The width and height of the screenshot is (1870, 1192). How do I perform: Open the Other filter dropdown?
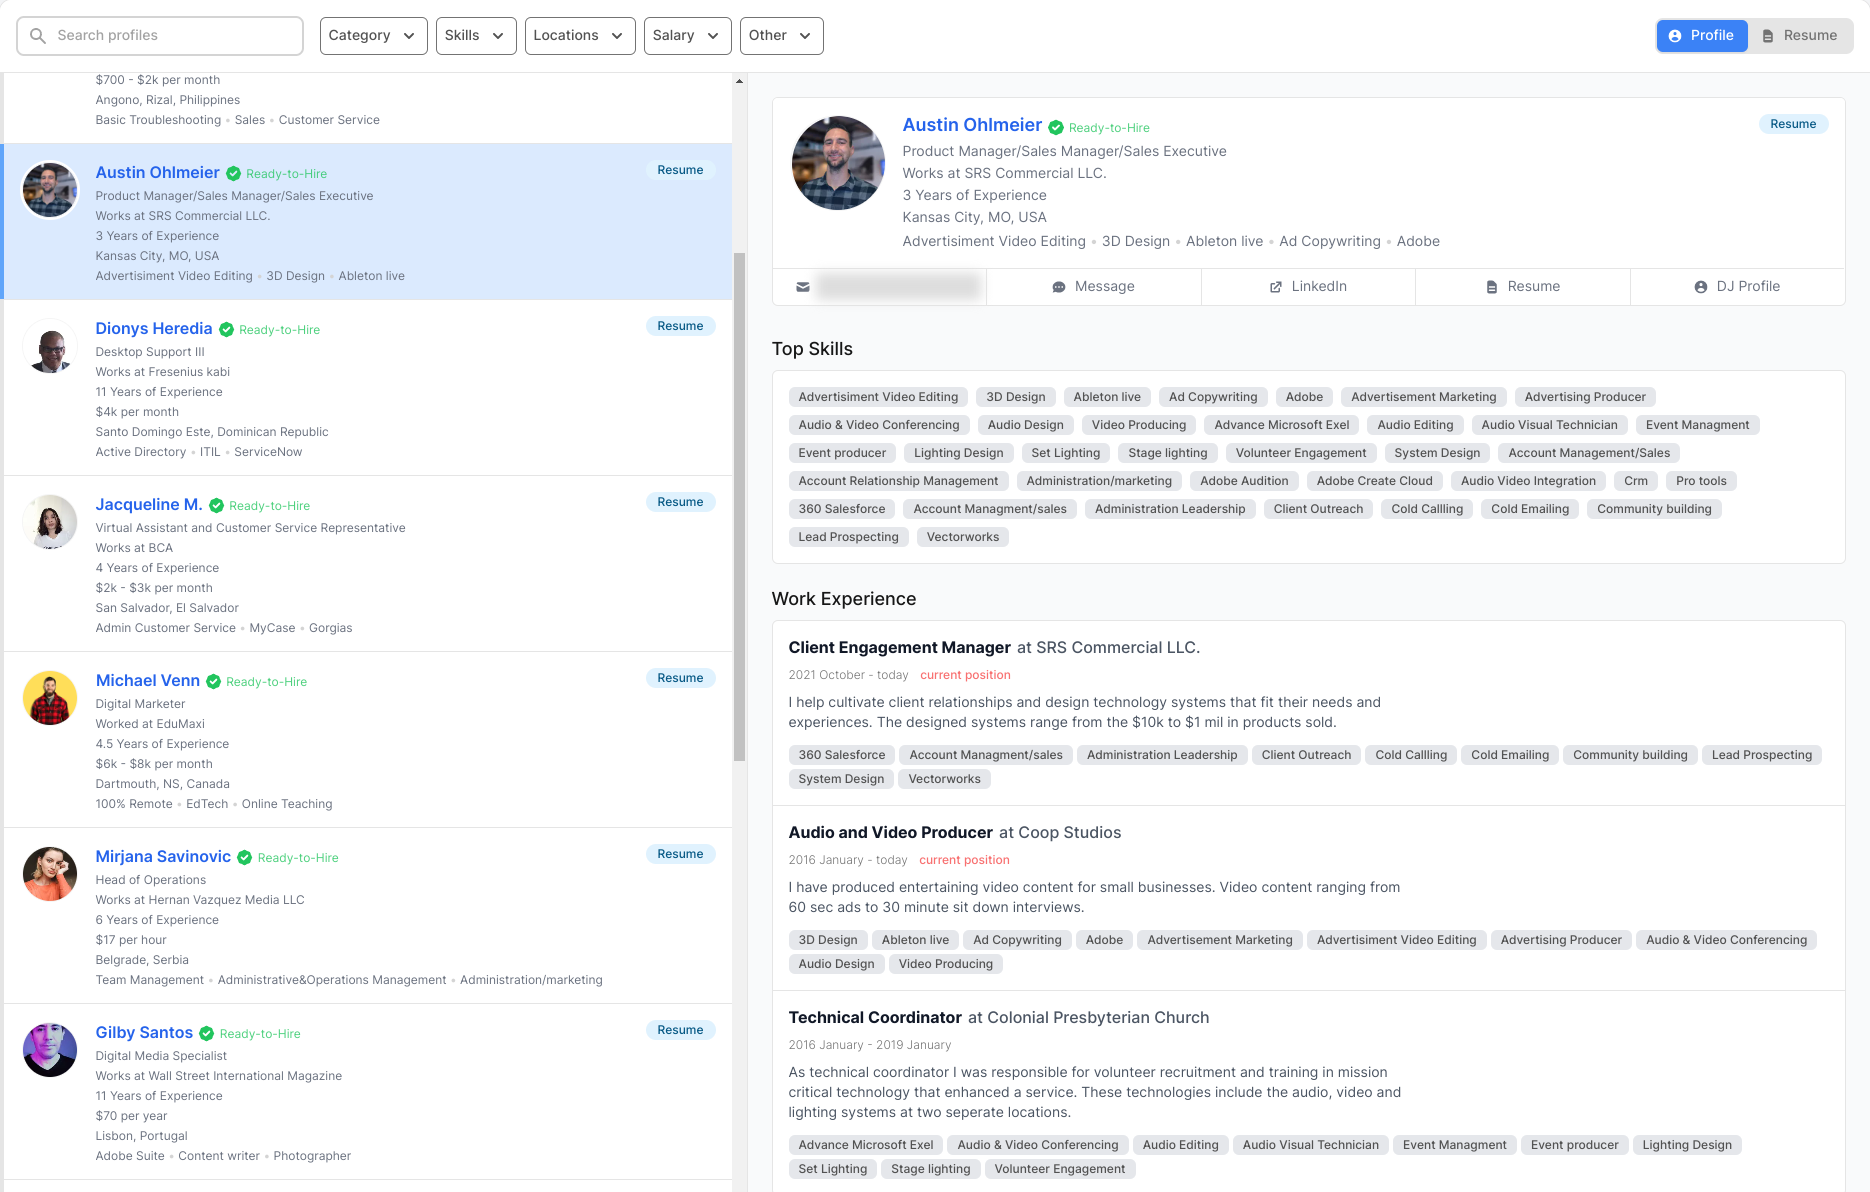coord(780,36)
